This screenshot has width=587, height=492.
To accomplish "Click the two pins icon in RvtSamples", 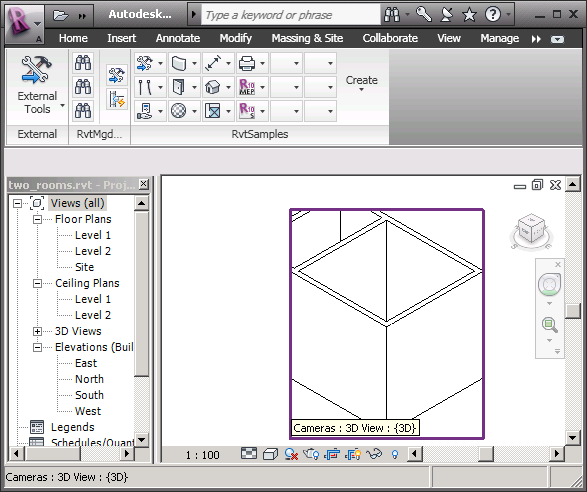I will pyautogui.click(x=145, y=87).
